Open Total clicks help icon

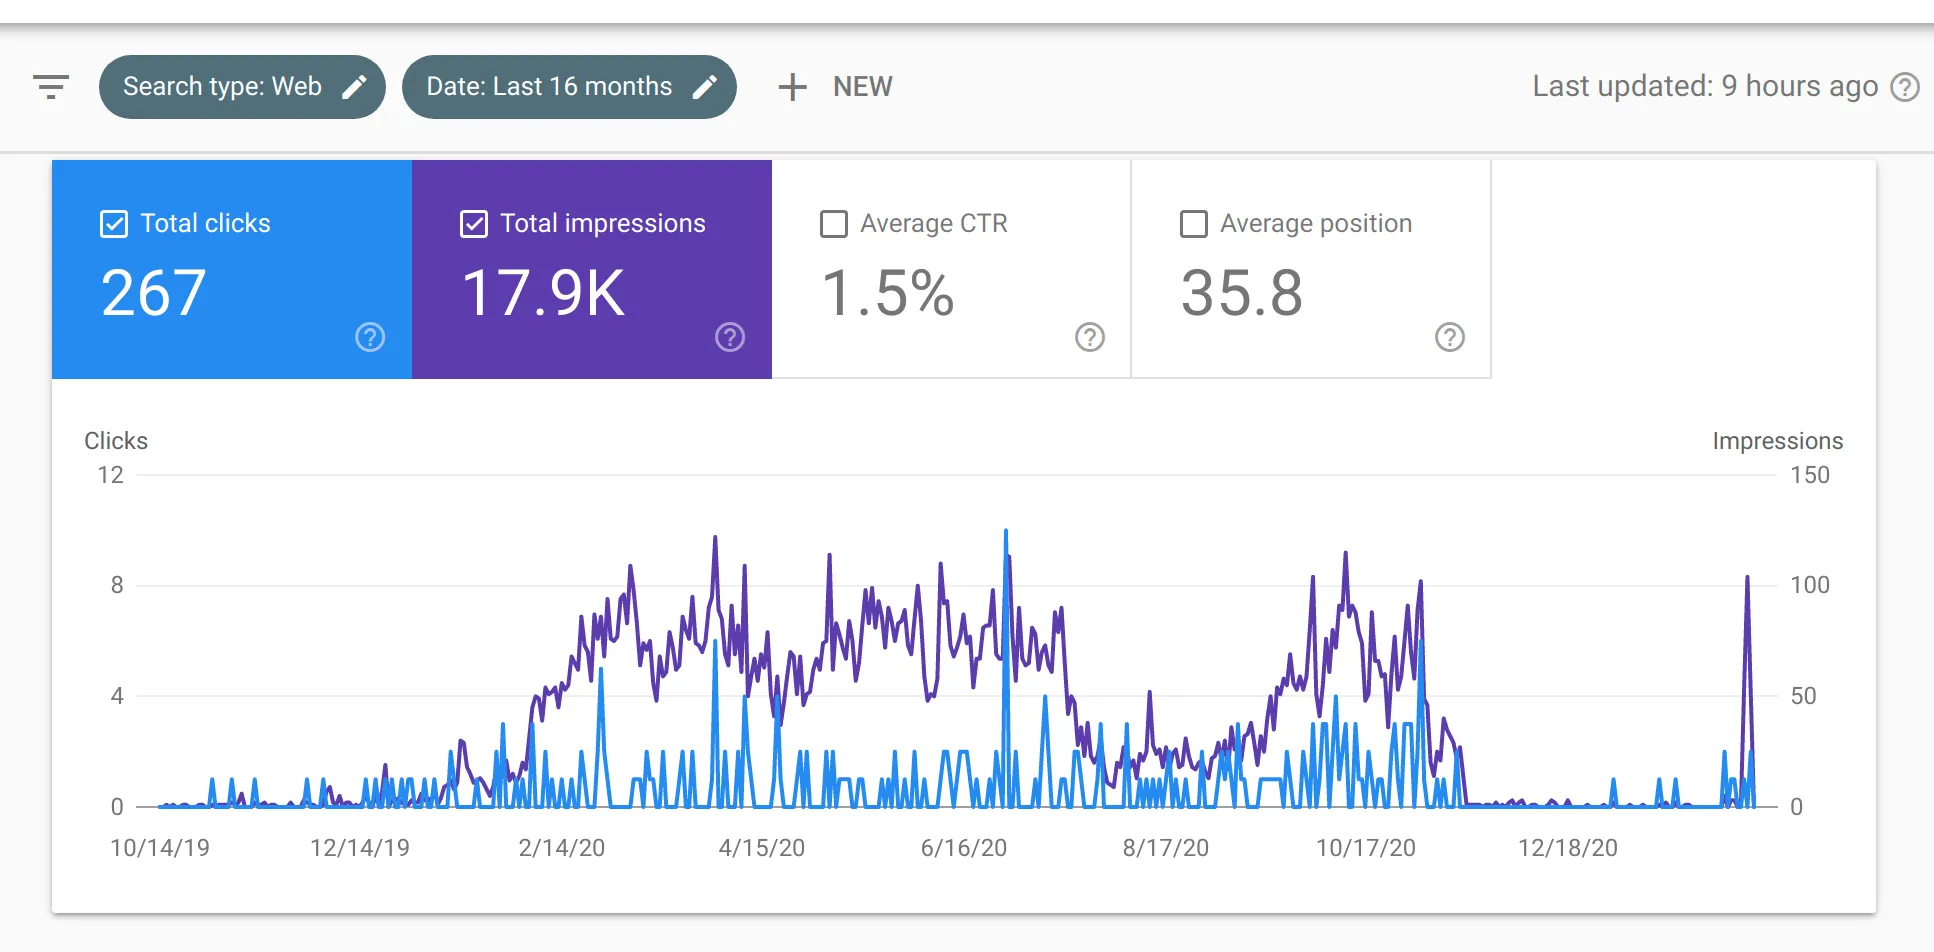click(x=370, y=337)
